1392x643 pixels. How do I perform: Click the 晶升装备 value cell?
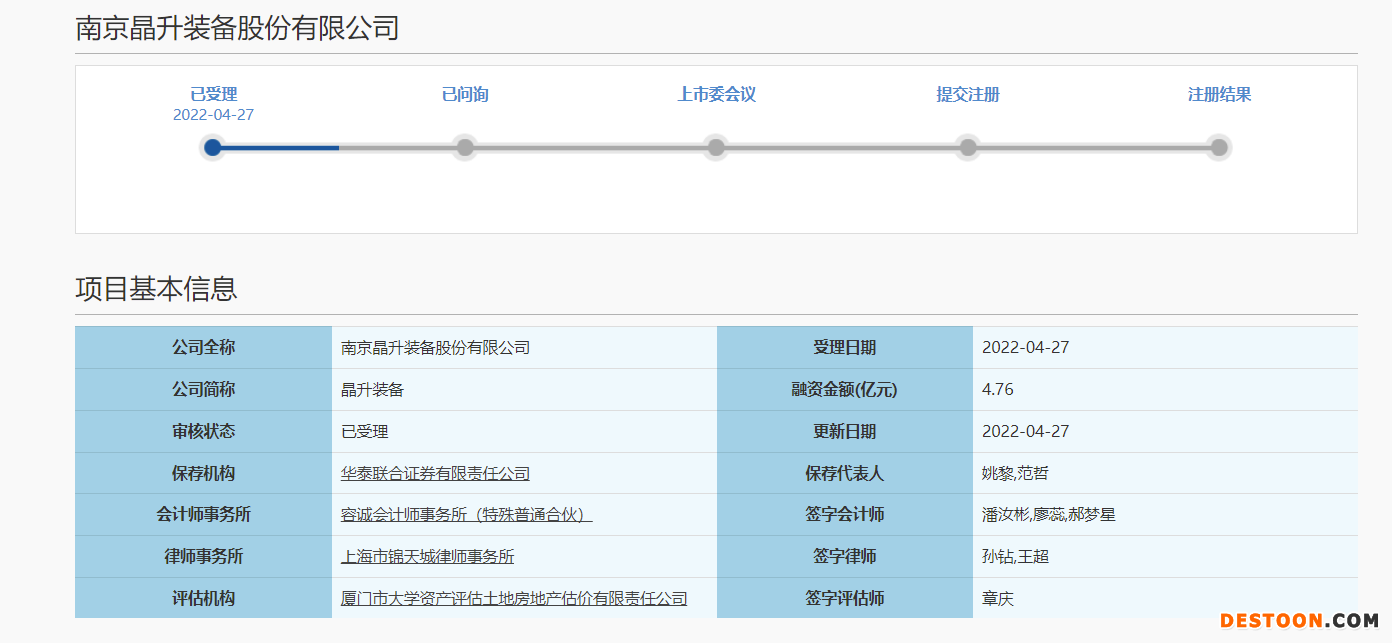pos(524,390)
